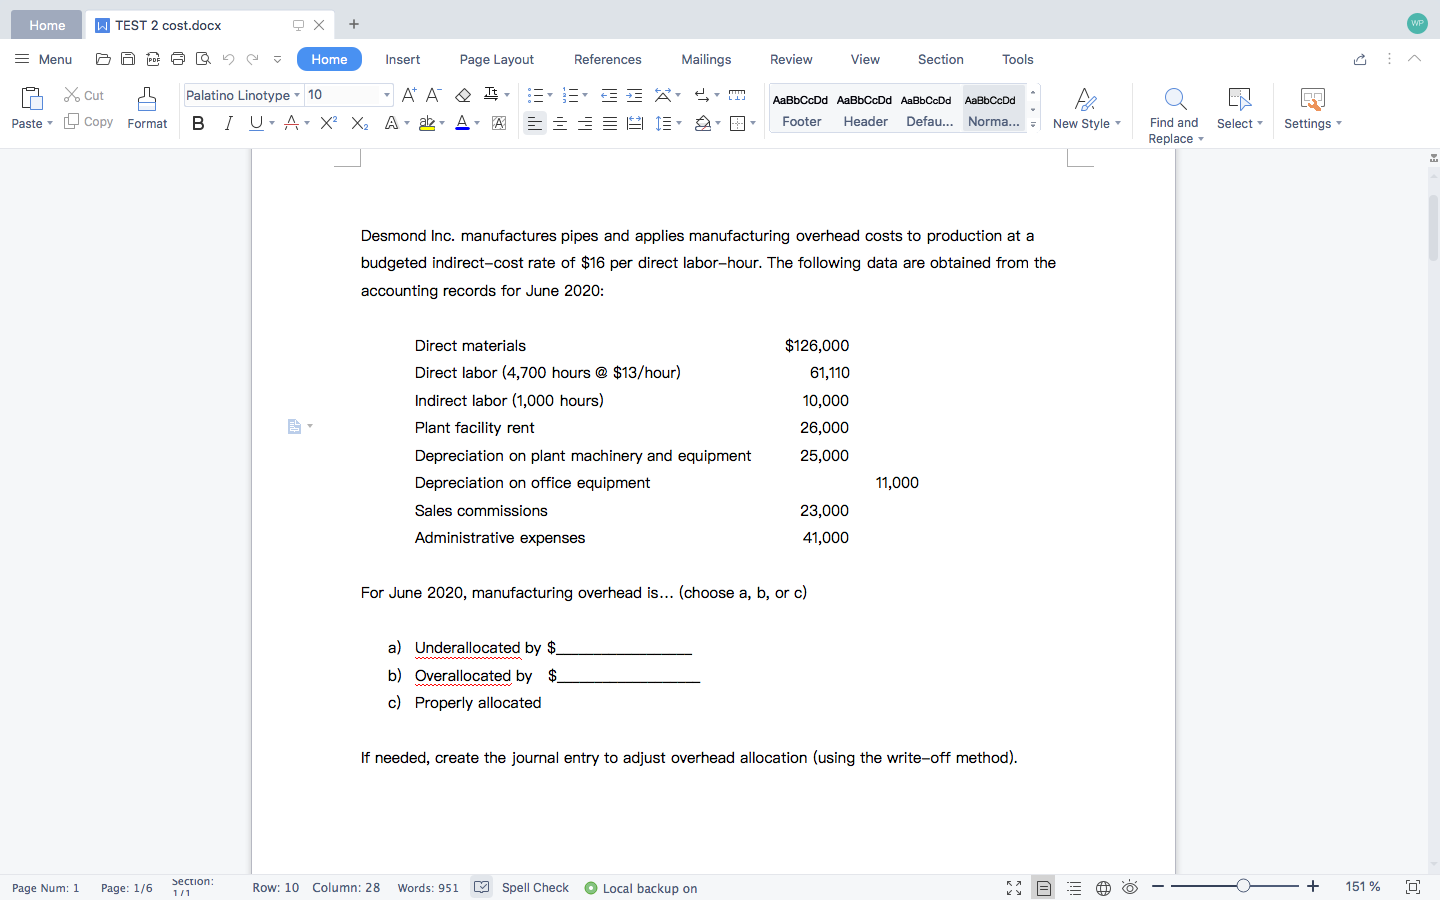Switch to web layout globe icon
The image size is (1440, 900).
tap(1103, 887)
